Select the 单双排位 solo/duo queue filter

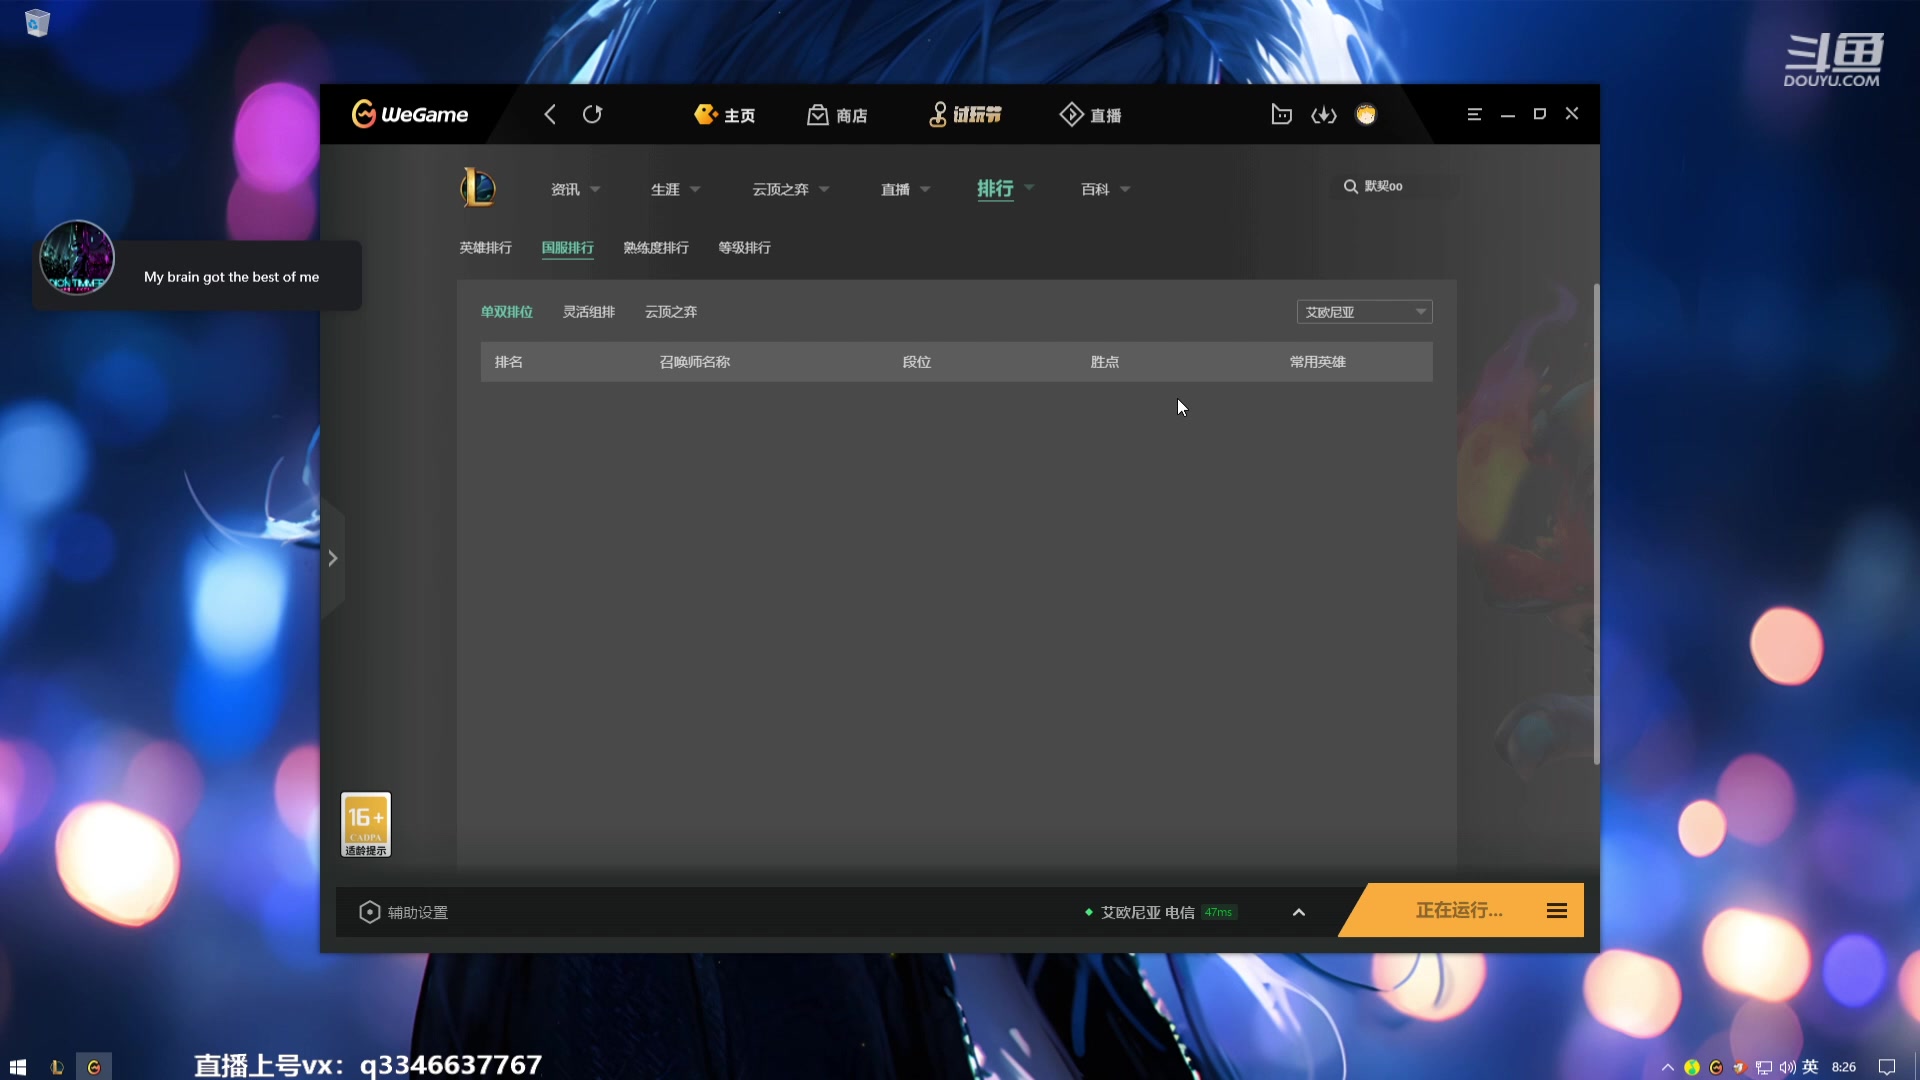(506, 312)
